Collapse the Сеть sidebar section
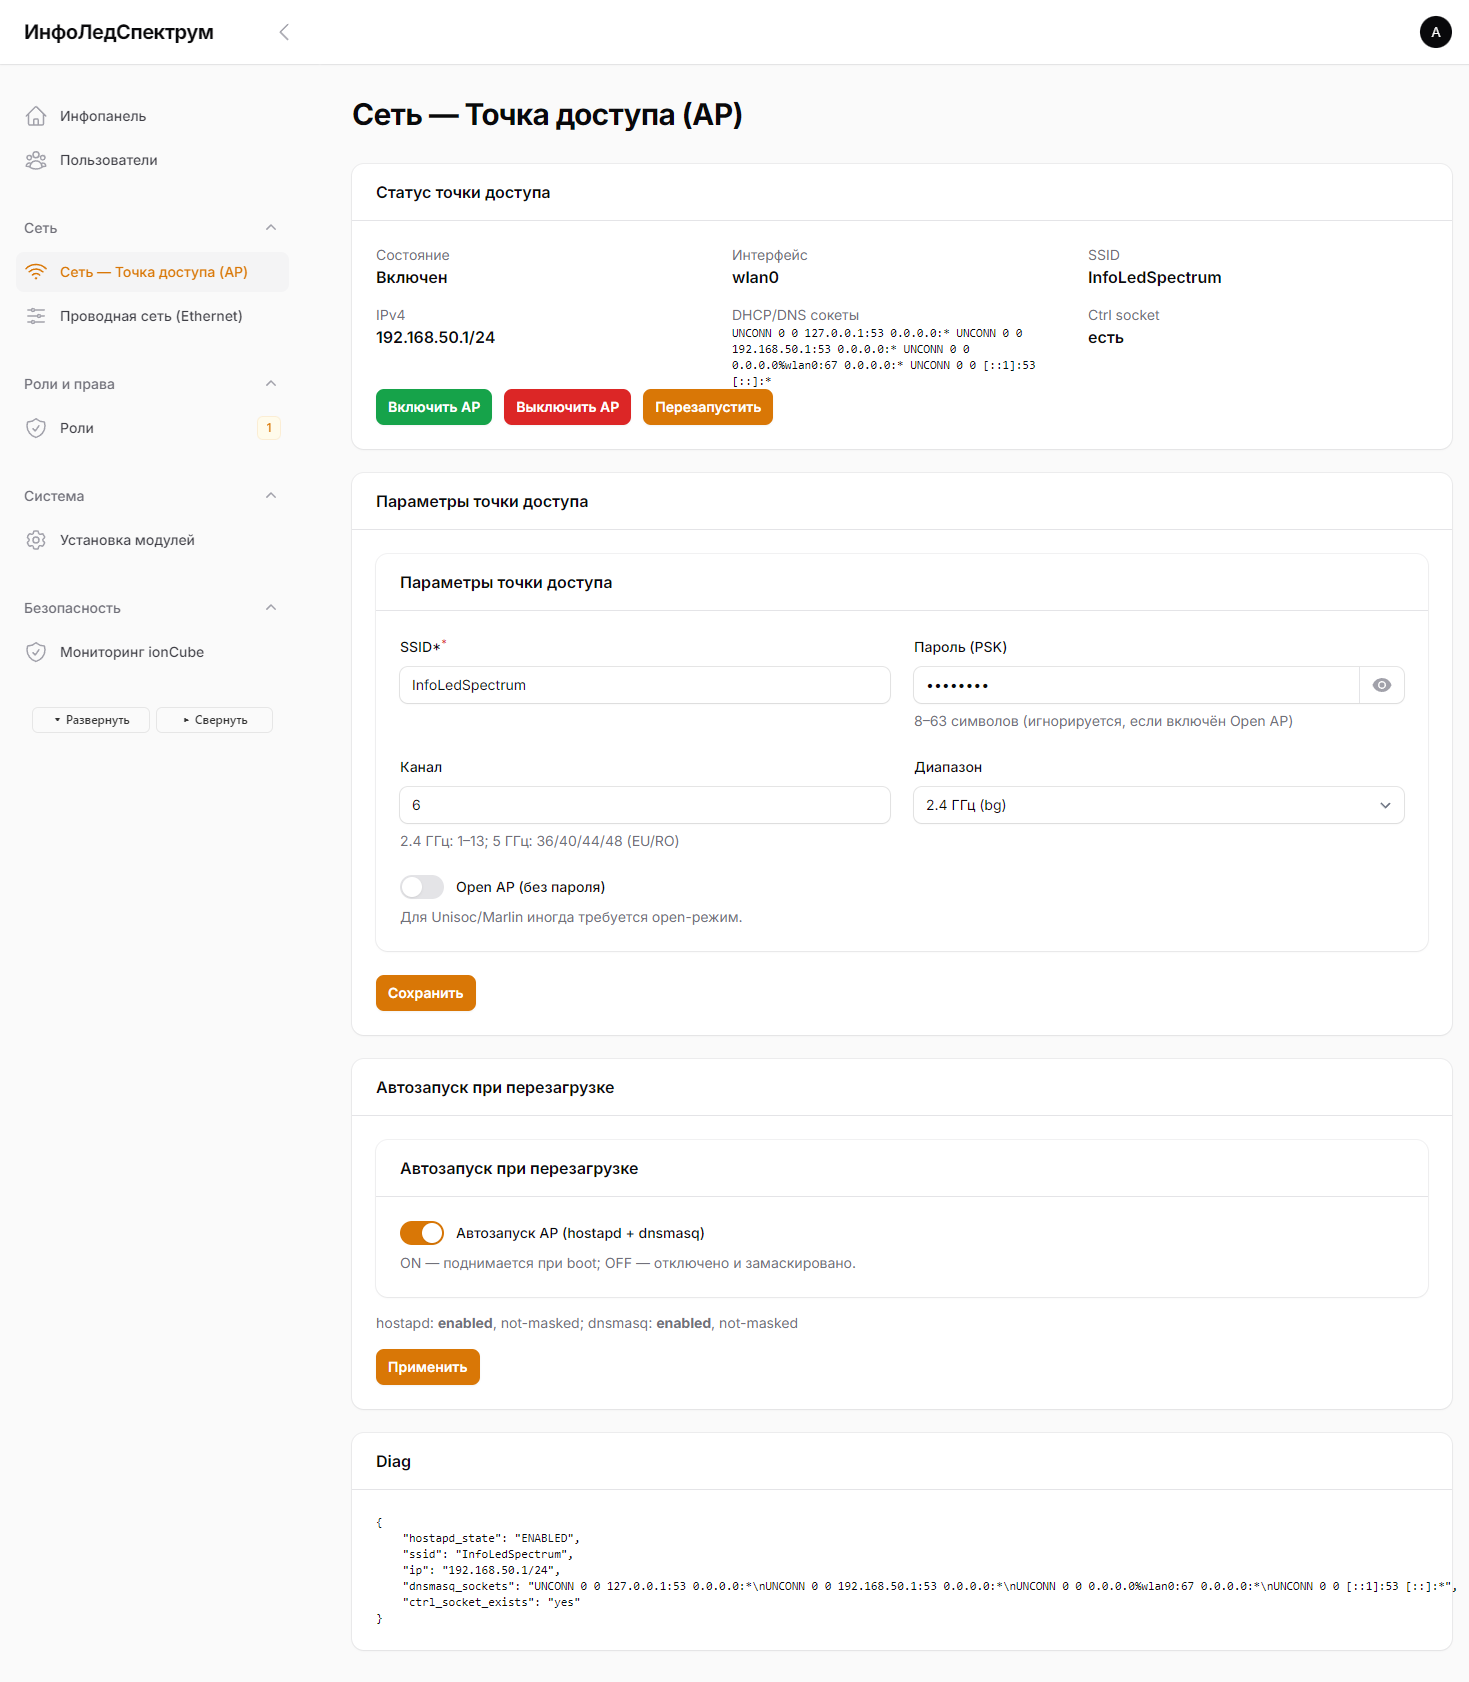 pyautogui.click(x=271, y=228)
